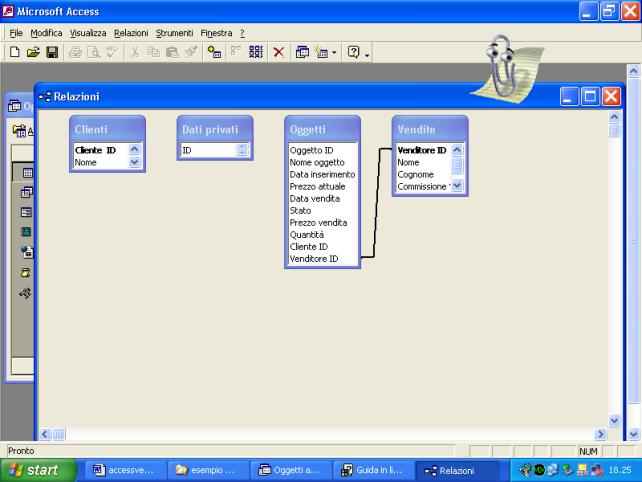The height and width of the screenshot is (482, 642).
Task: Click the Show Table toolbar icon
Action: tap(214, 52)
